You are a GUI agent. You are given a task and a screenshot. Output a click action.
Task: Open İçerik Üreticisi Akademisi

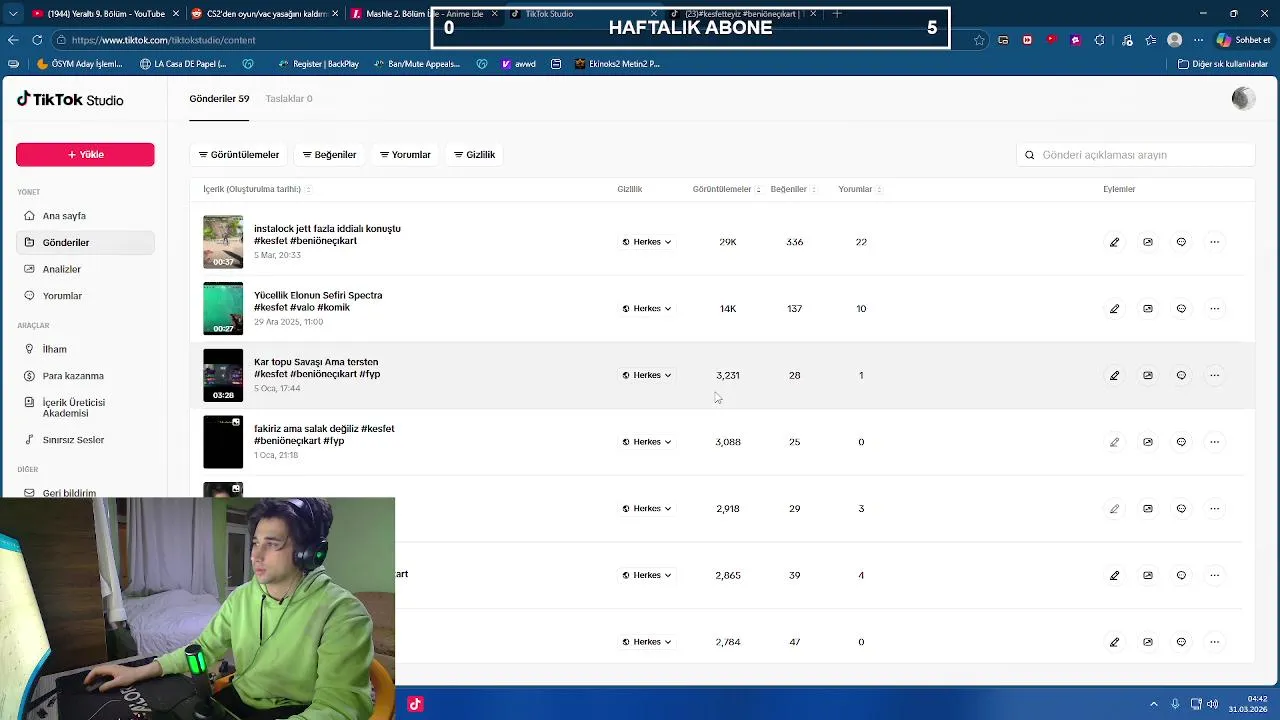point(85,408)
